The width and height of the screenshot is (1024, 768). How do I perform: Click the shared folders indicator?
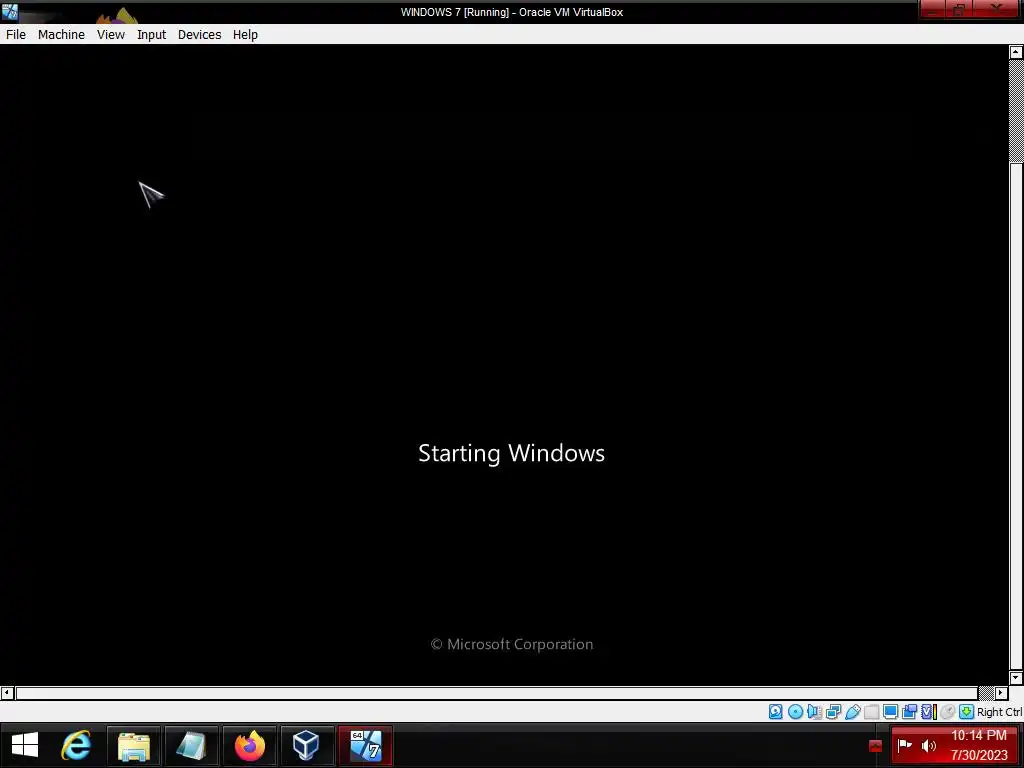point(871,712)
